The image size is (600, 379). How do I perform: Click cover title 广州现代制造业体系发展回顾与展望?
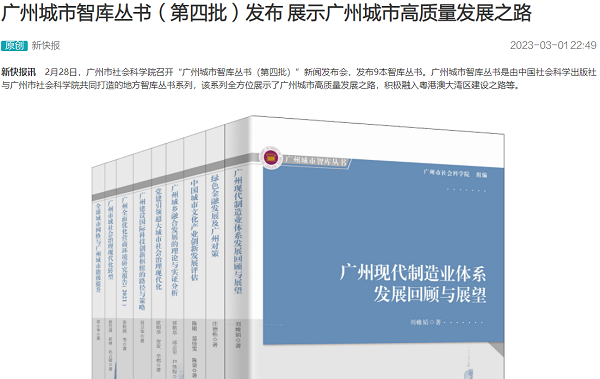tap(412, 283)
